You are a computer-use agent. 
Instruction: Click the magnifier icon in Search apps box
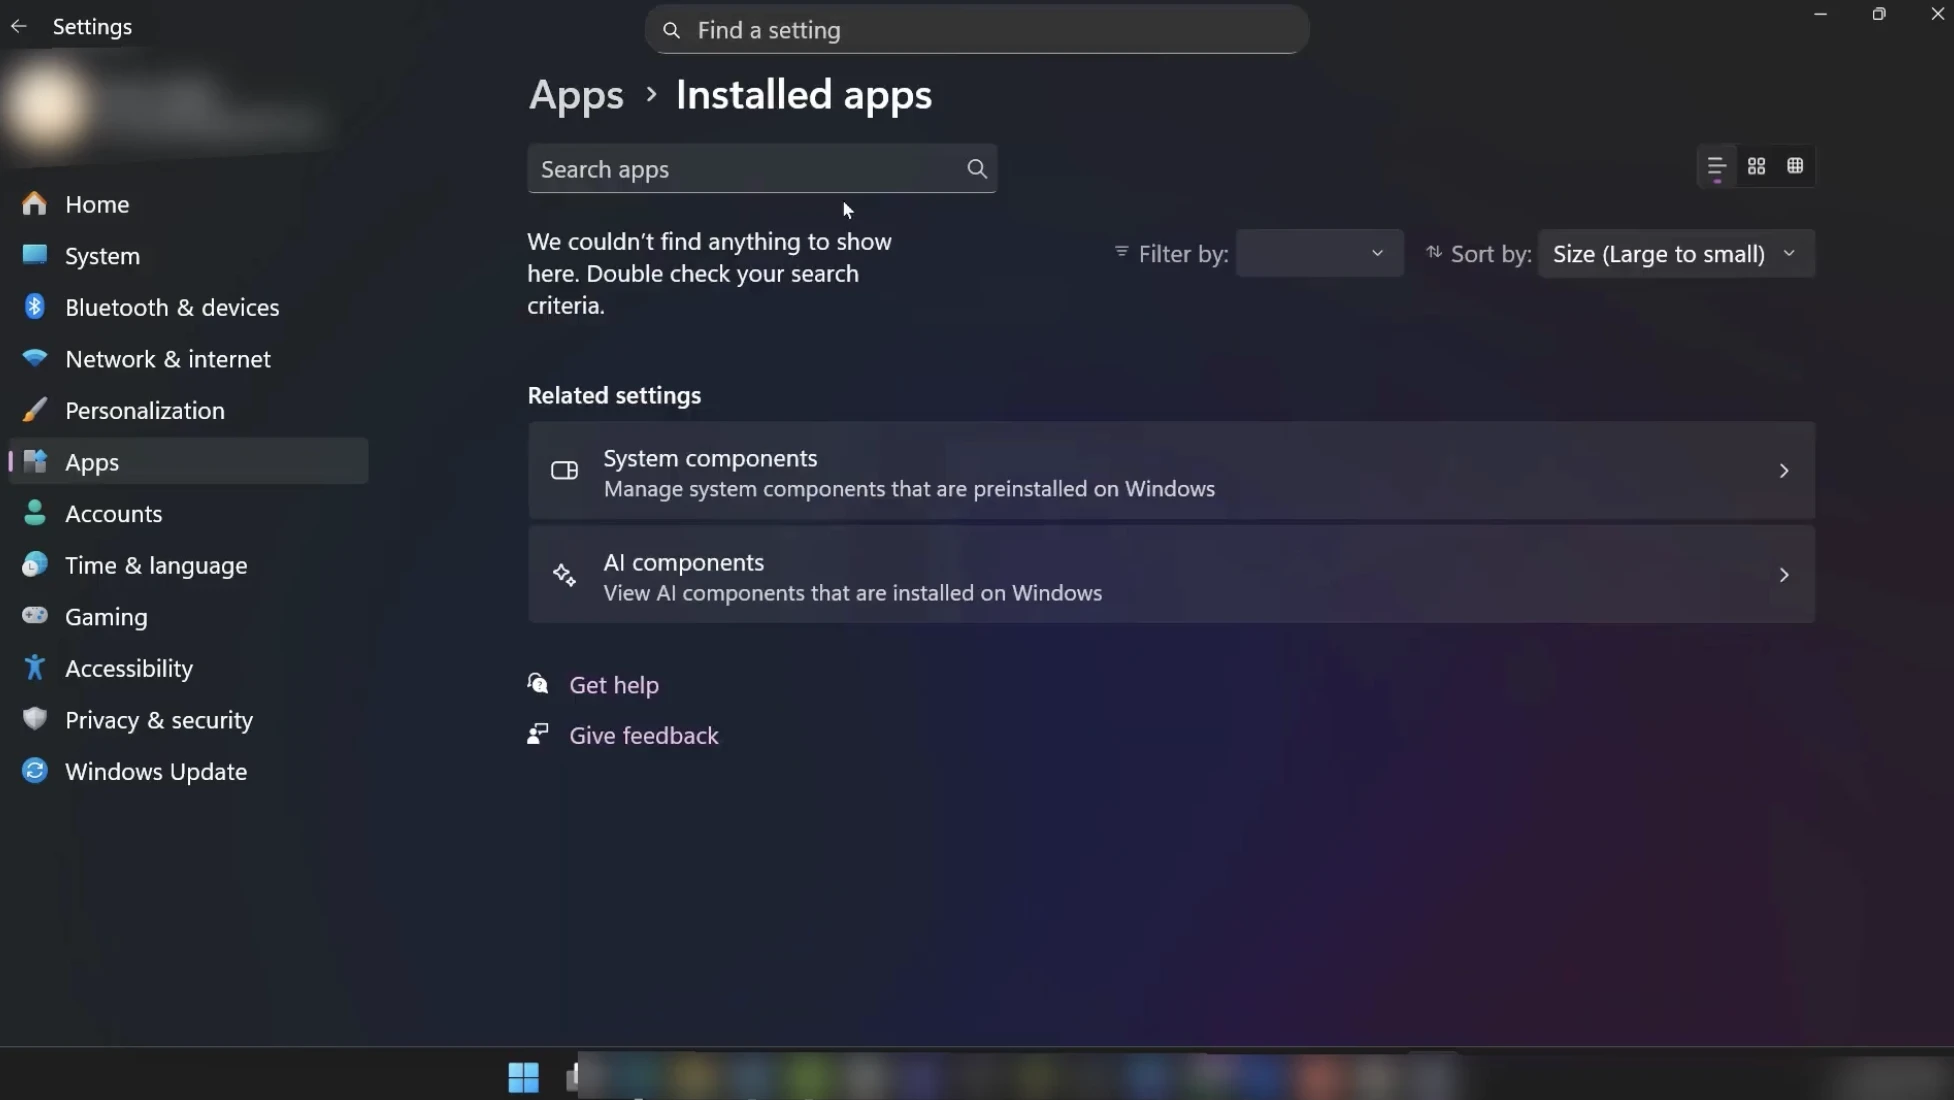tap(977, 169)
